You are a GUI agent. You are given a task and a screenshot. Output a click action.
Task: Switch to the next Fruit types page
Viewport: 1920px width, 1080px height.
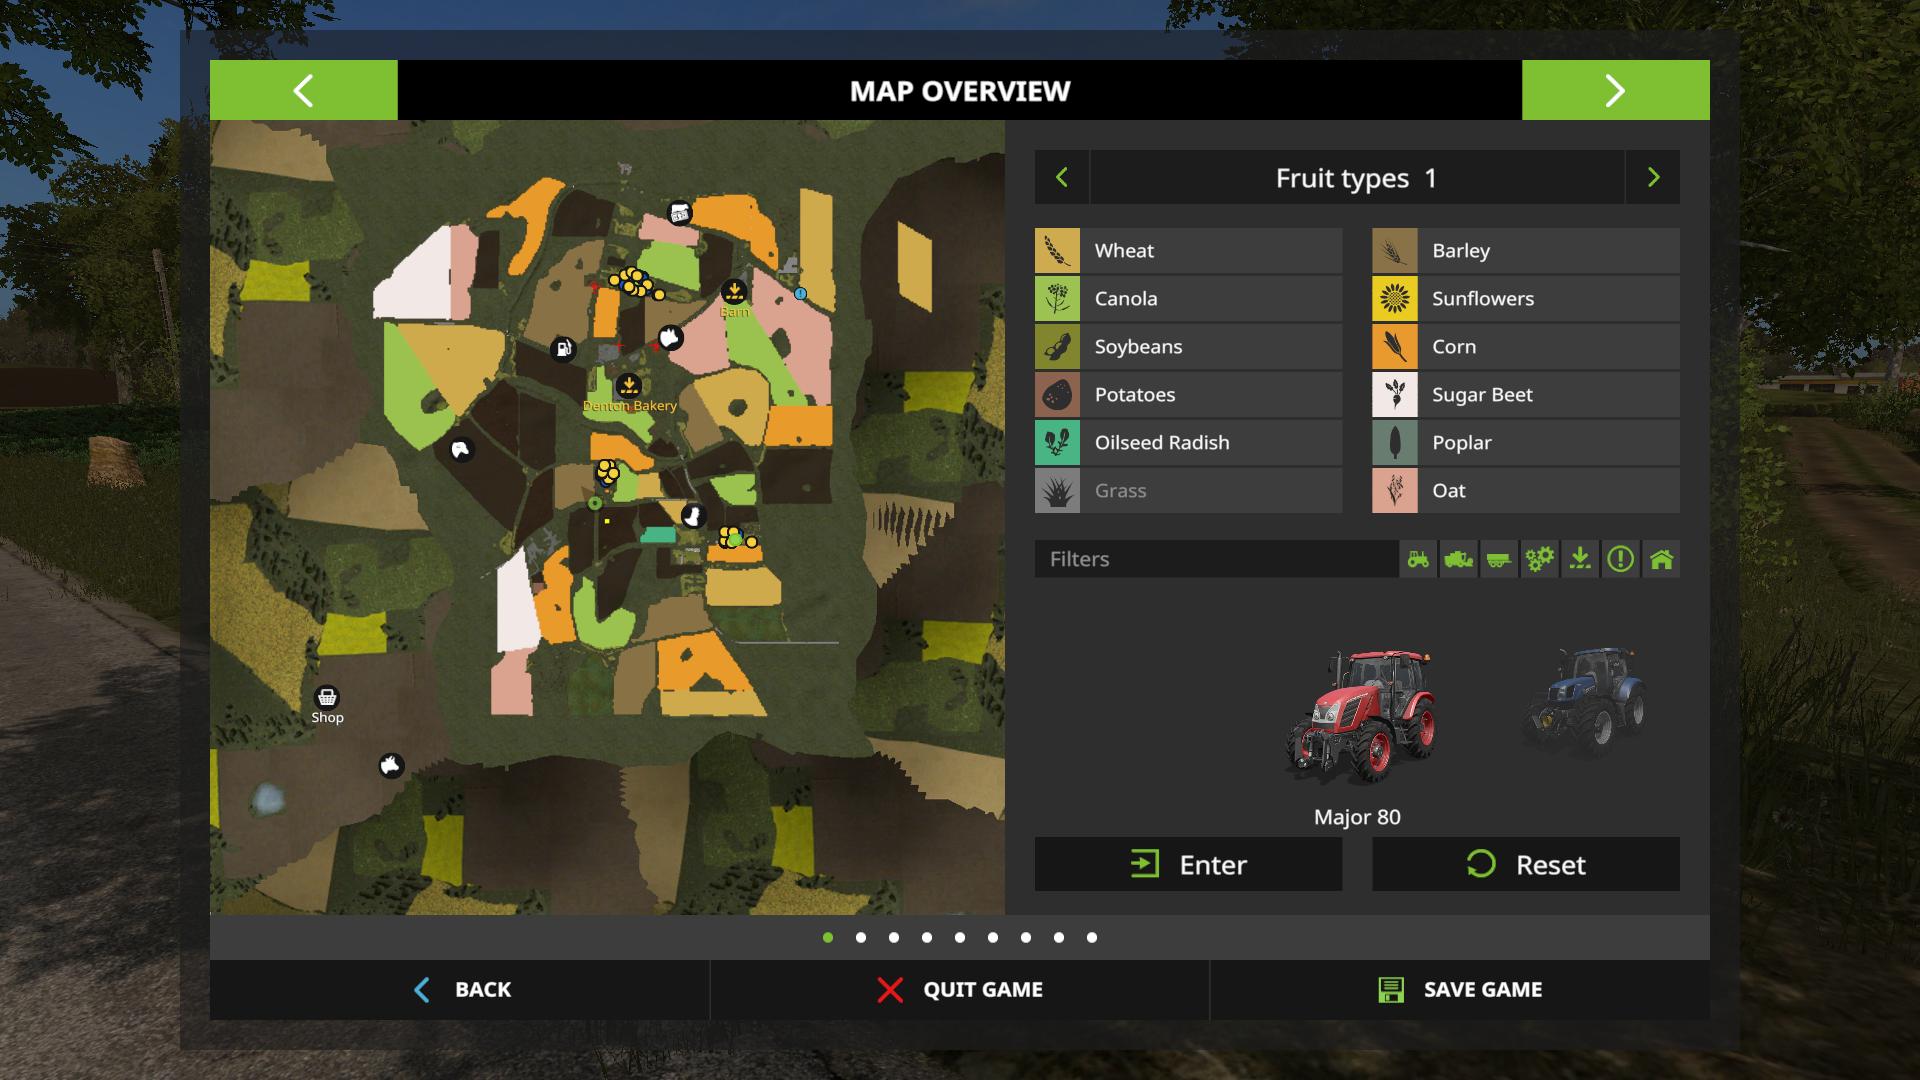pyautogui.click(x=1653, y=178)
